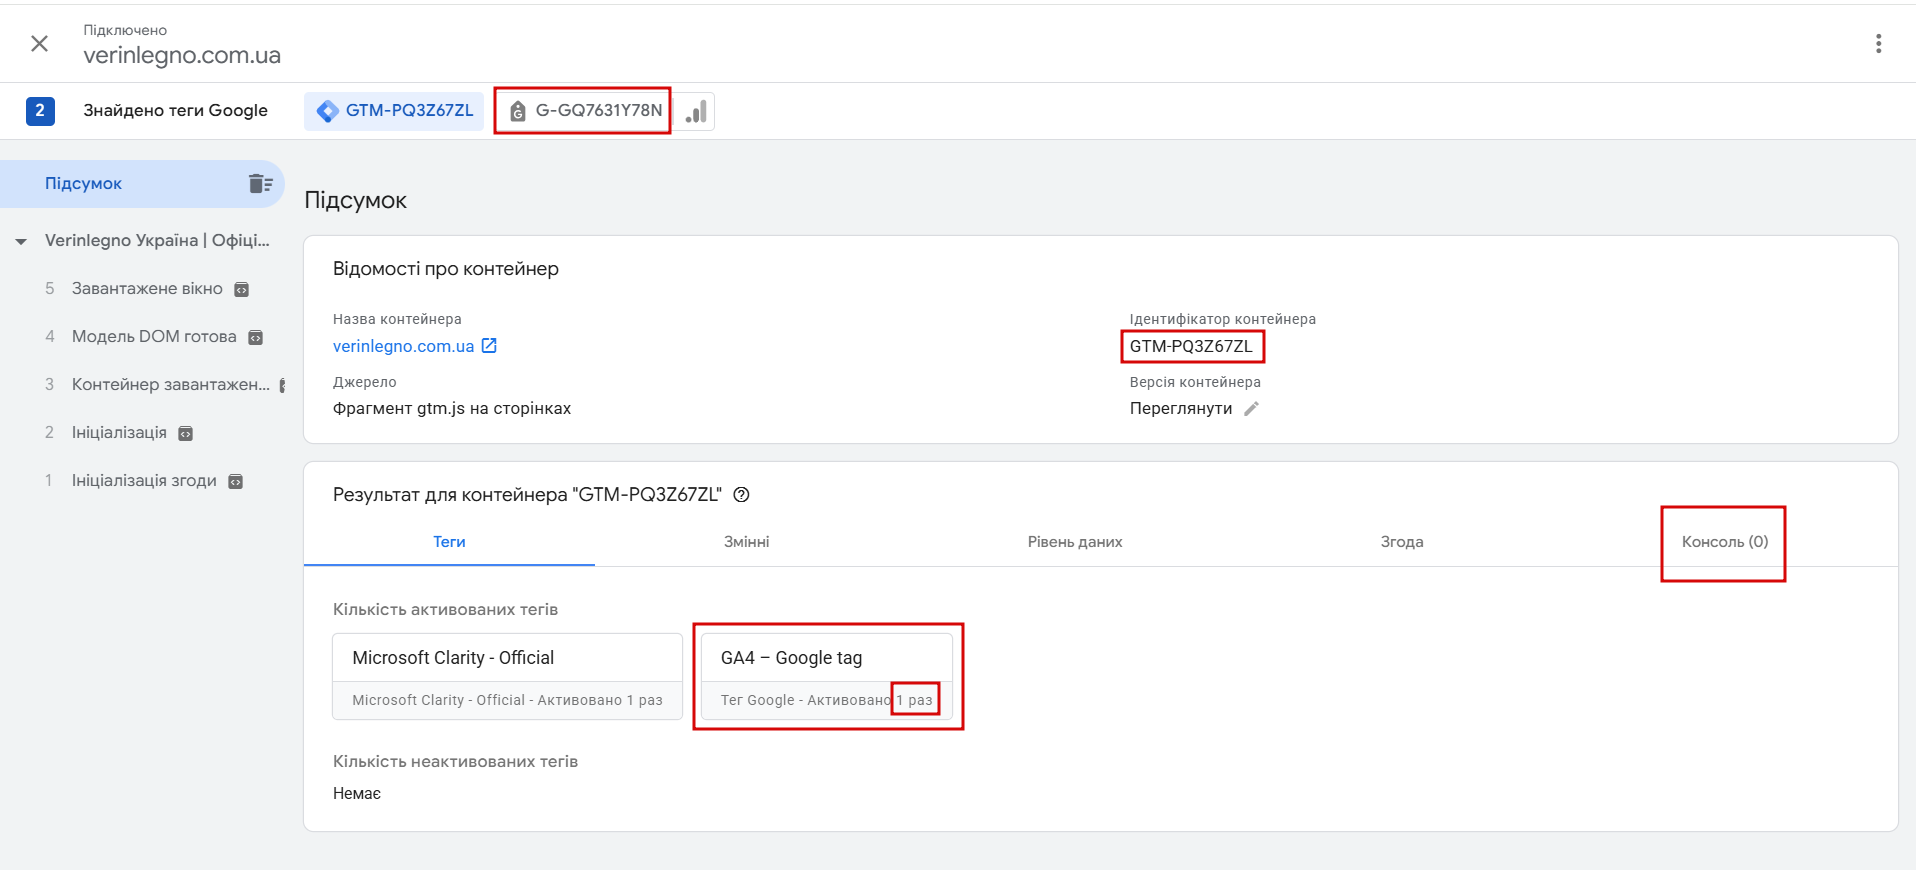Select event 2 Ініціалізація

(x=118, y=433)
